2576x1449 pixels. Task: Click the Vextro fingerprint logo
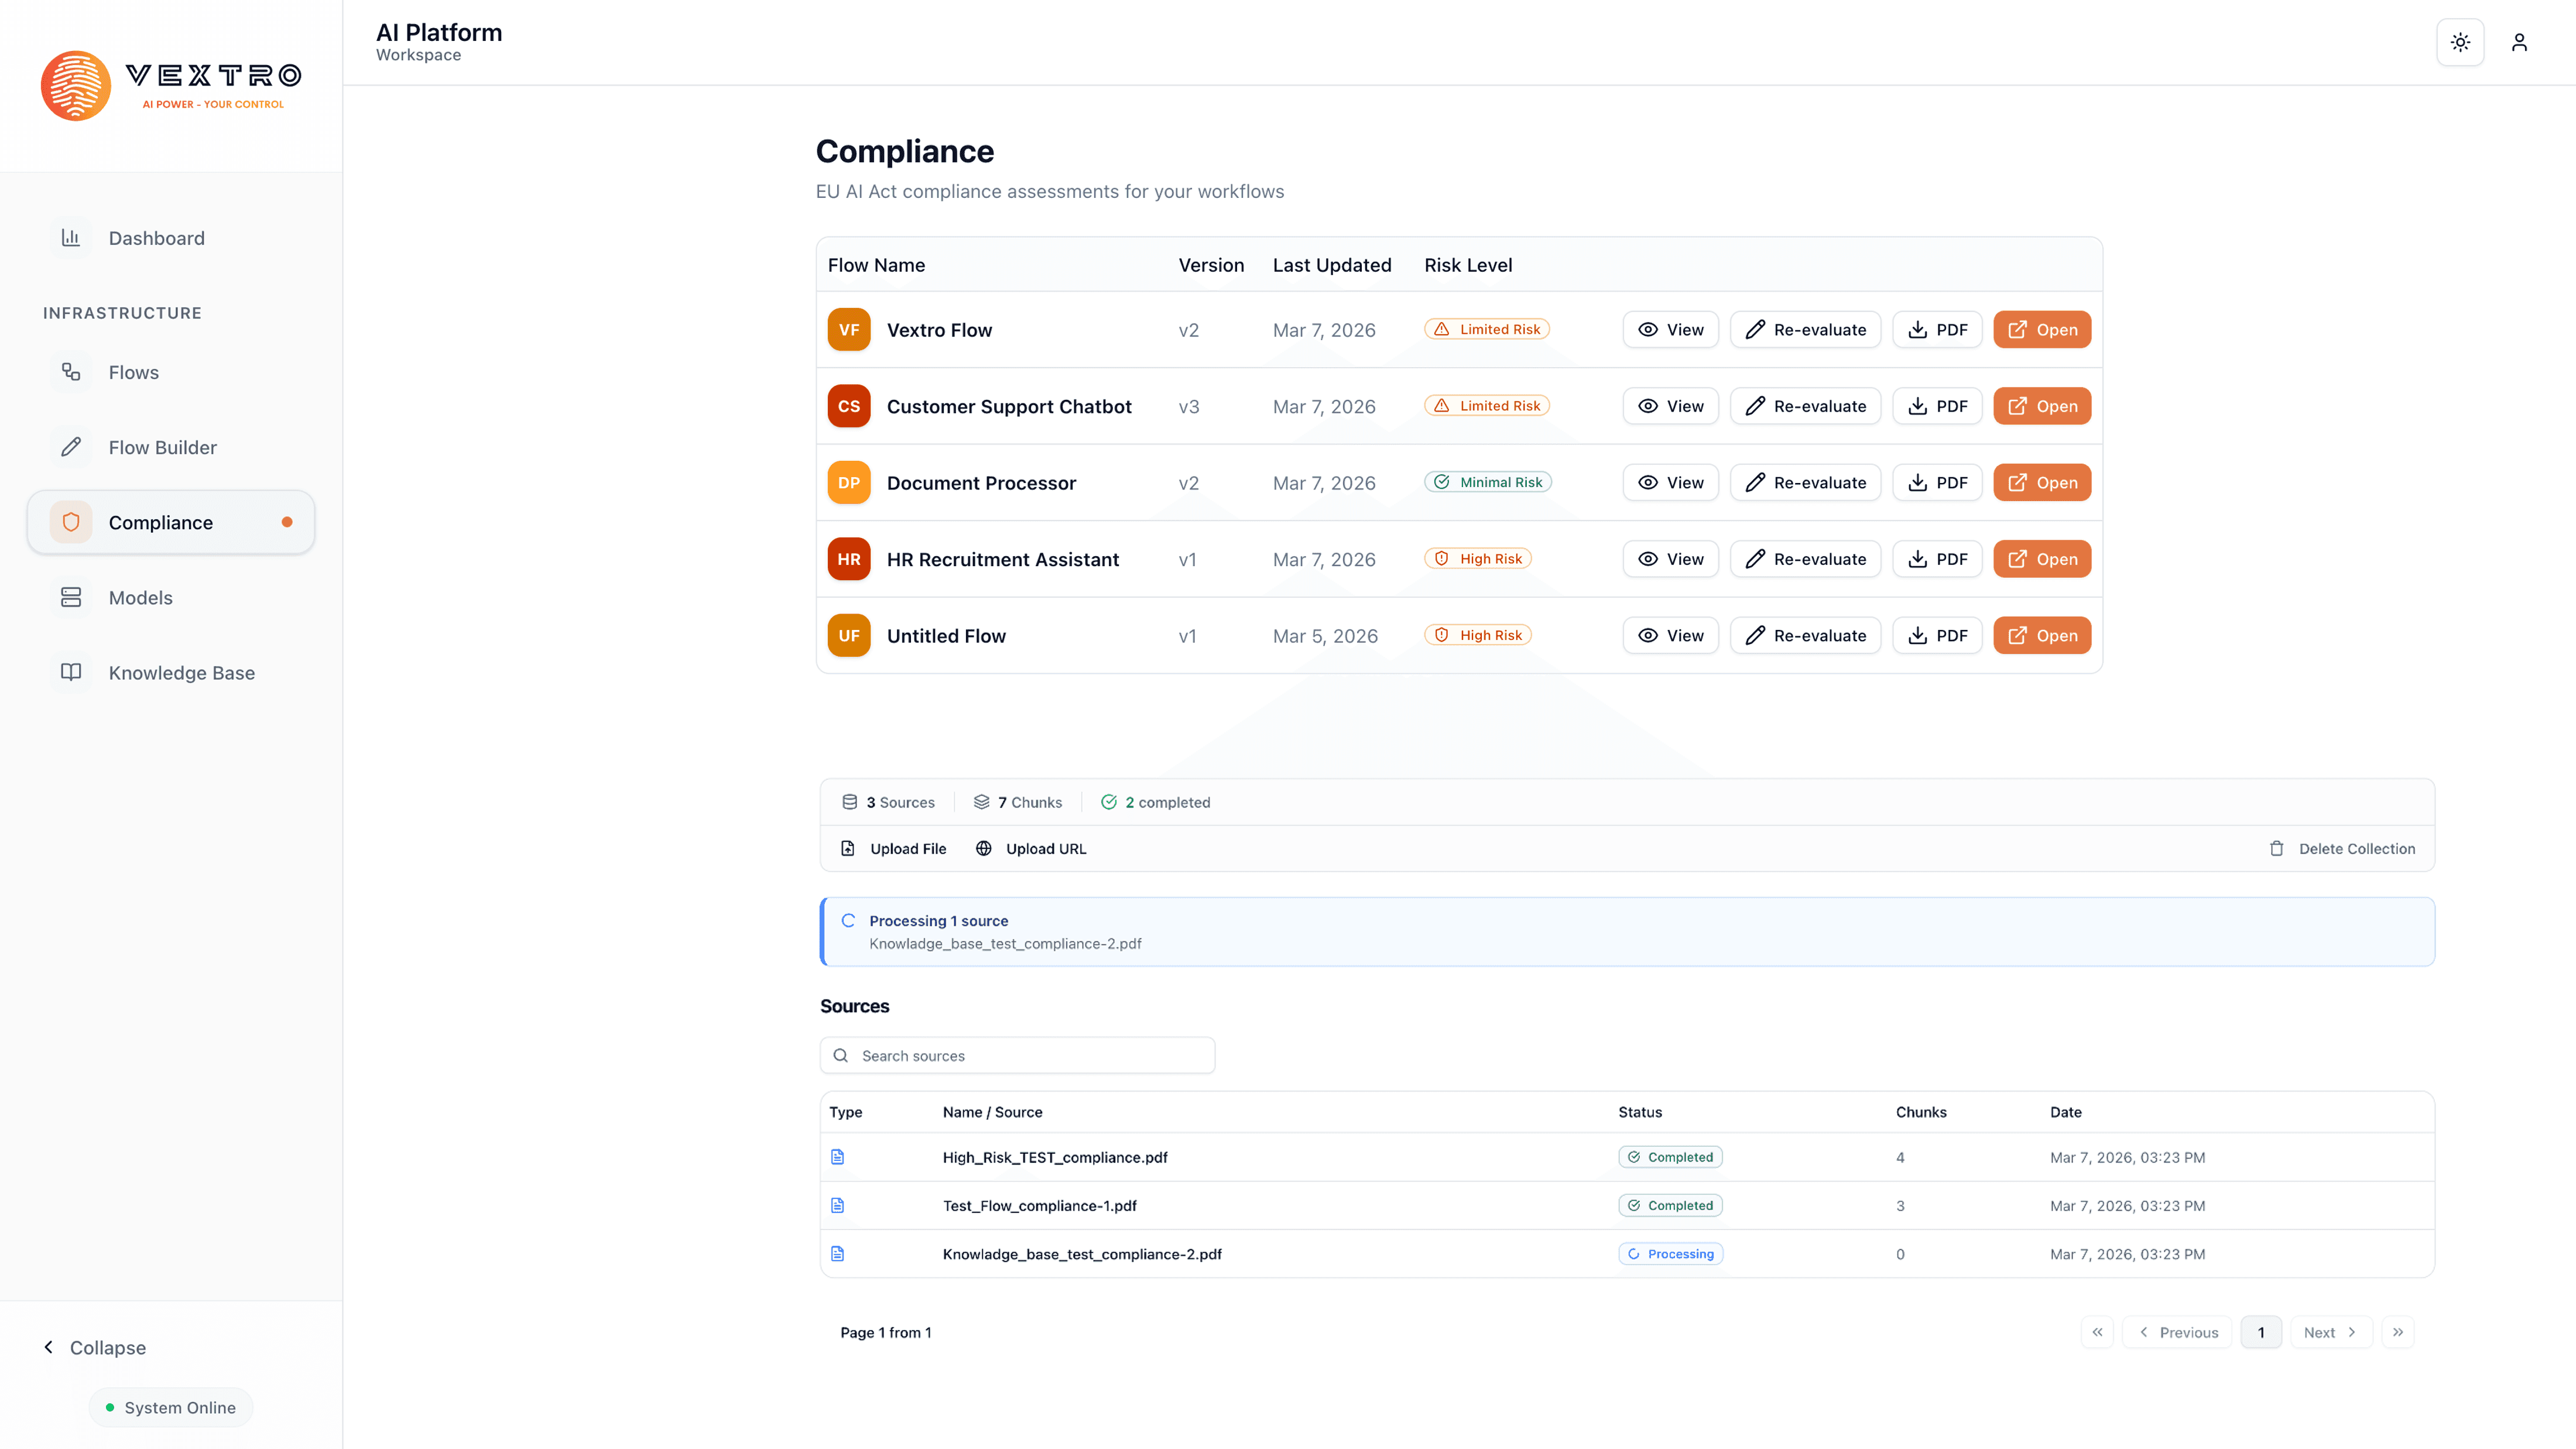tap(76, 86)
